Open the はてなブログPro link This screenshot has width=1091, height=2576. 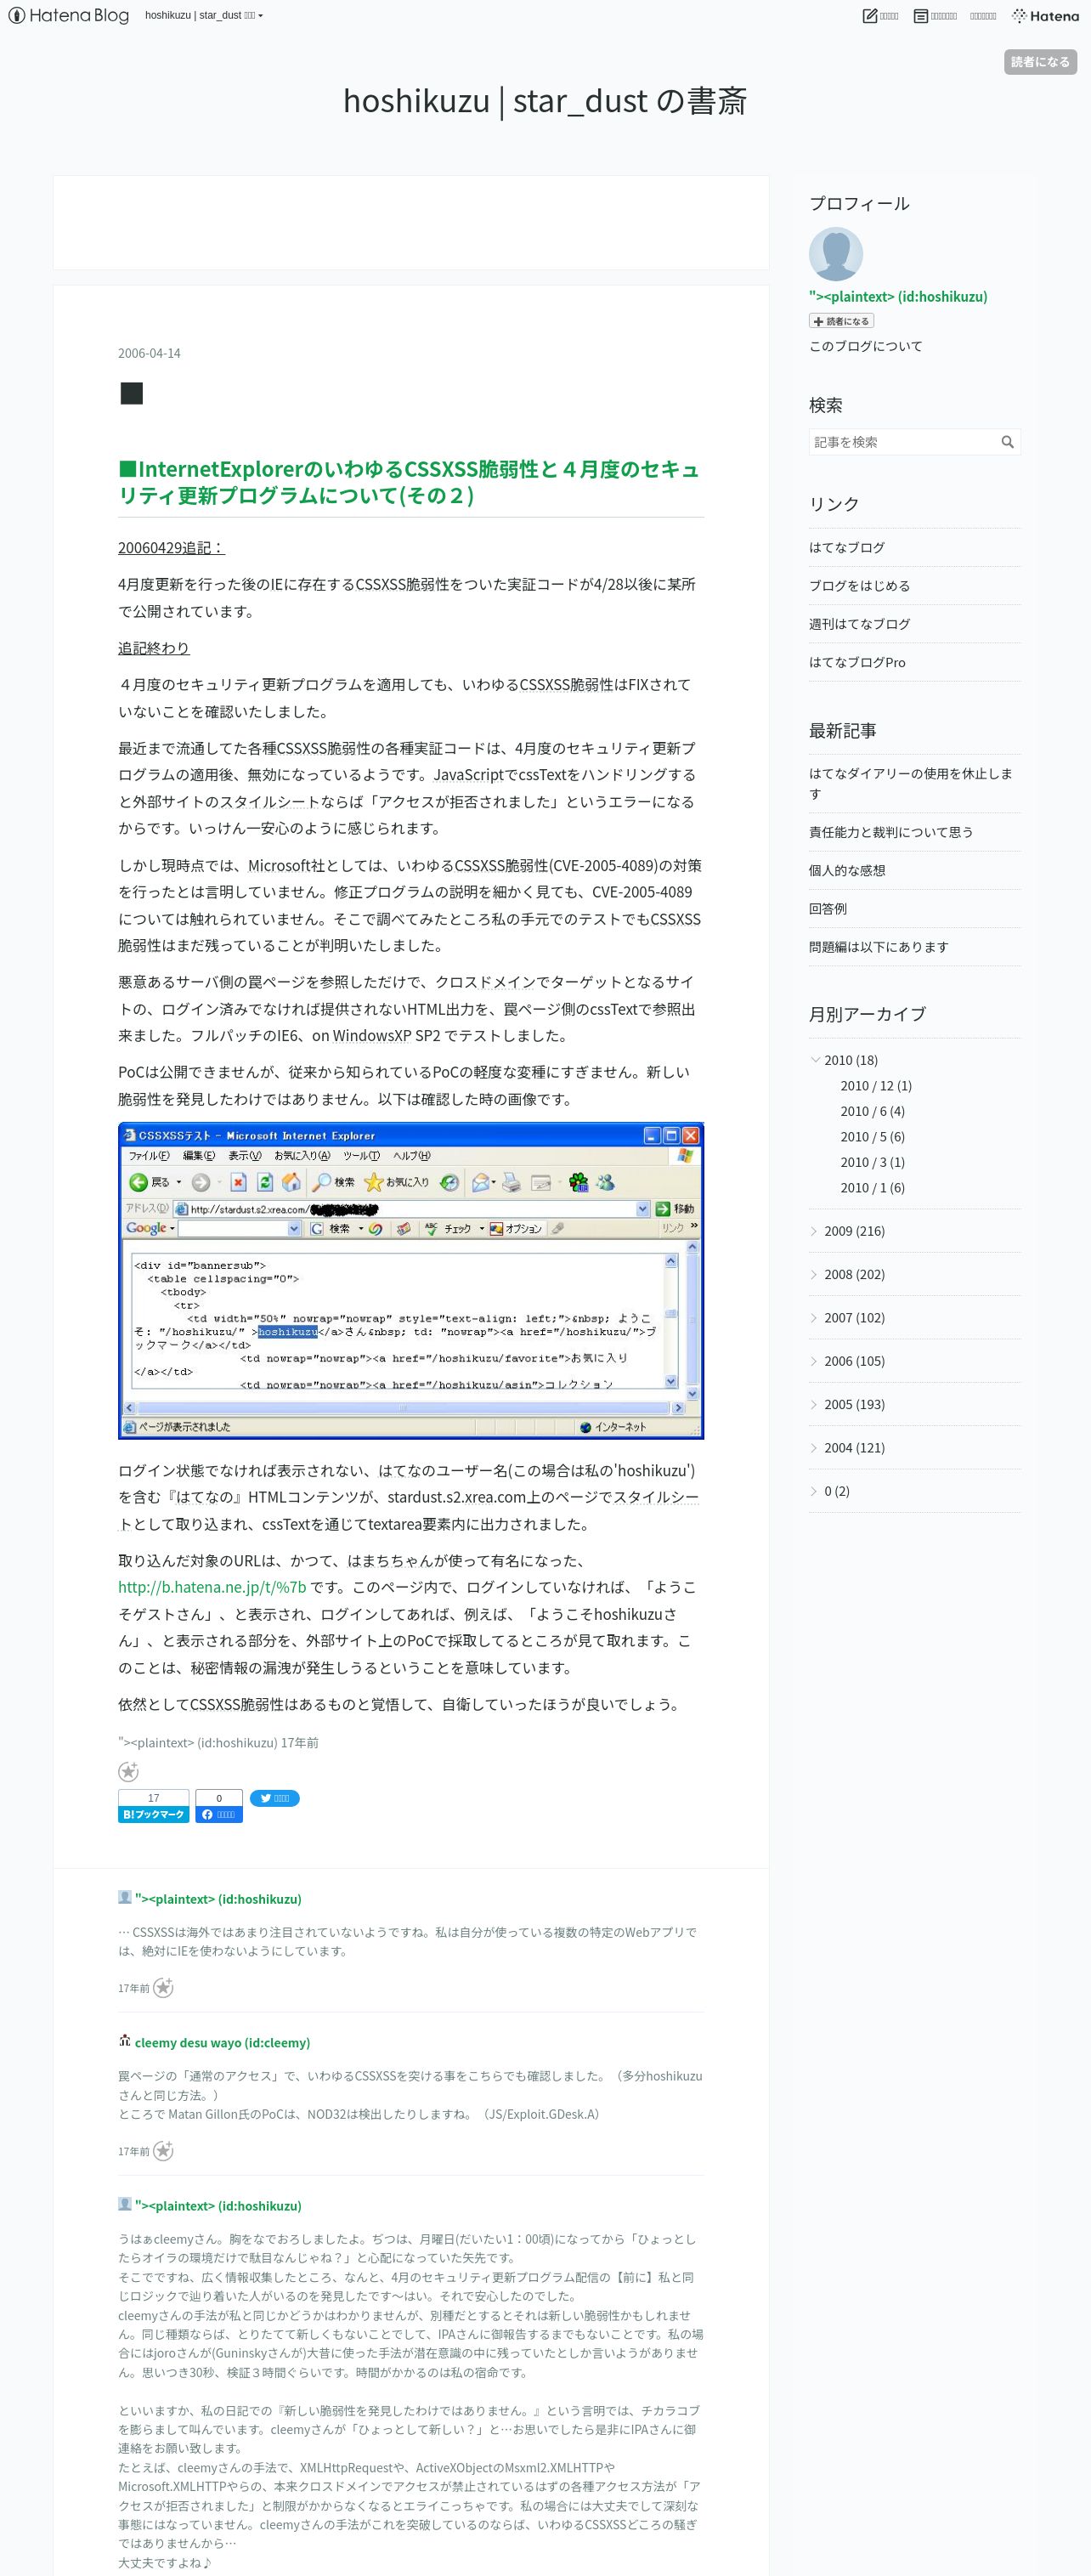(857, 662)
